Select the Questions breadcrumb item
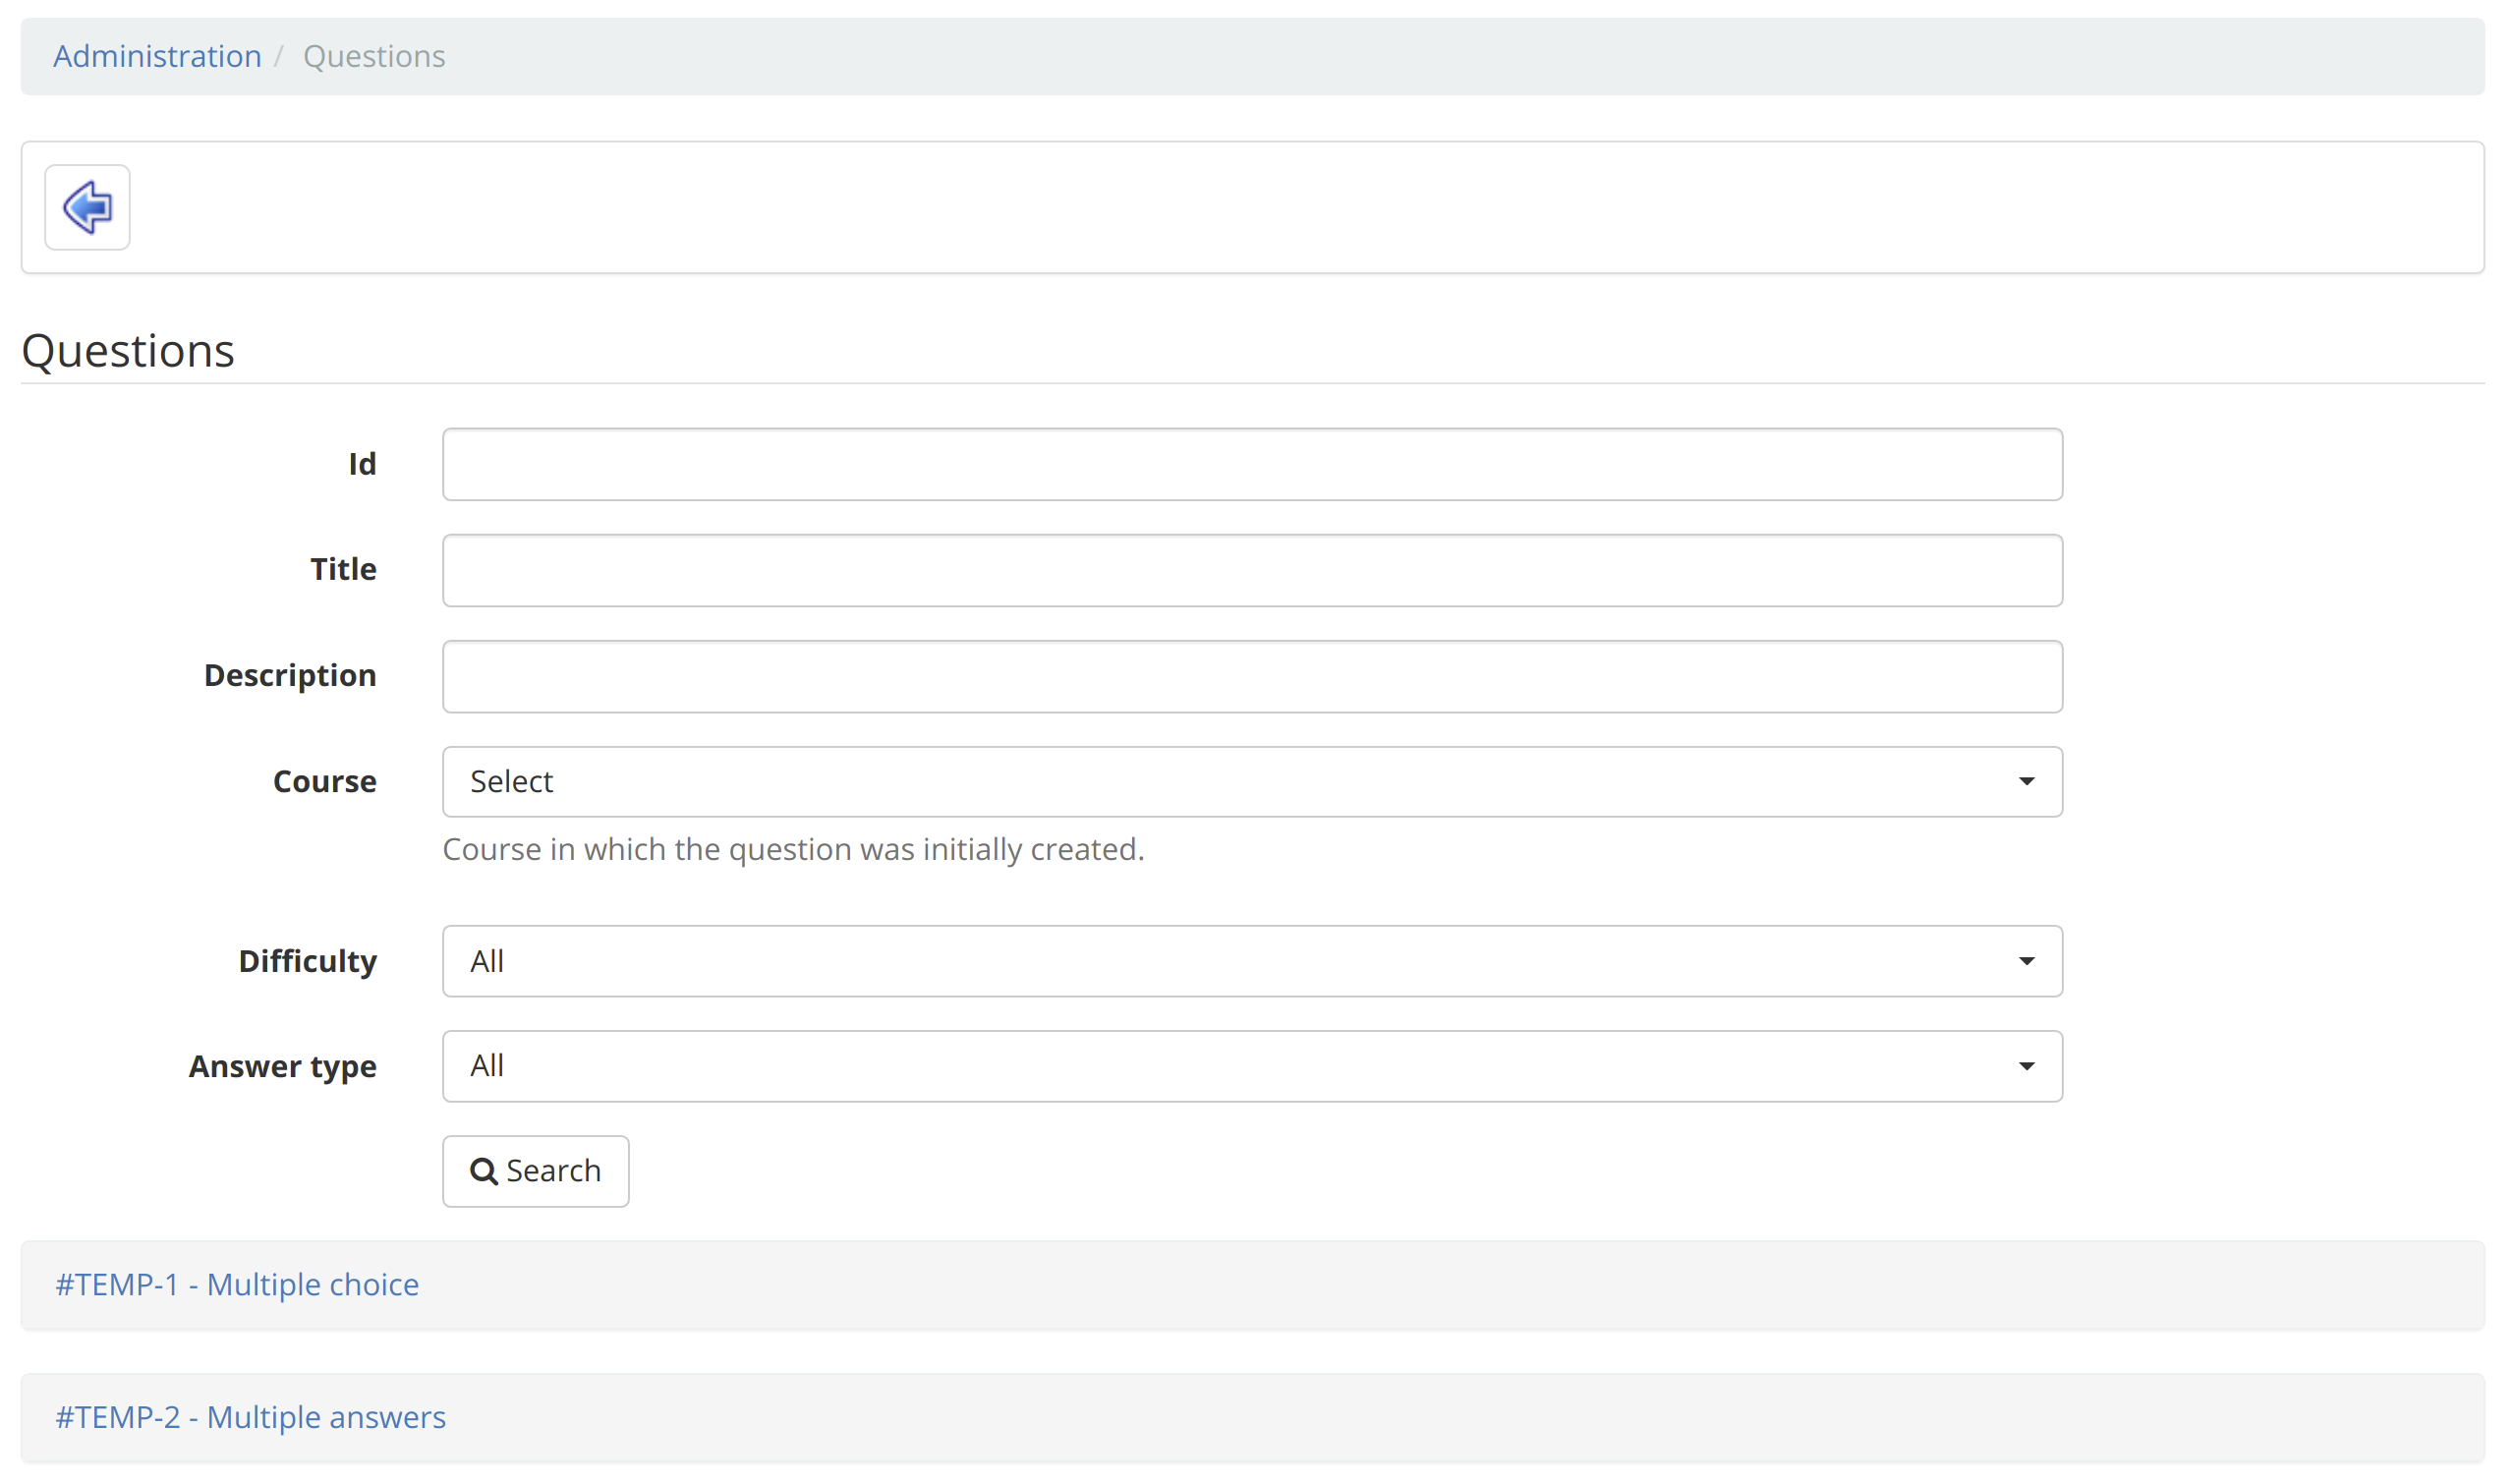2510x1484 pixels. point(374,56)
